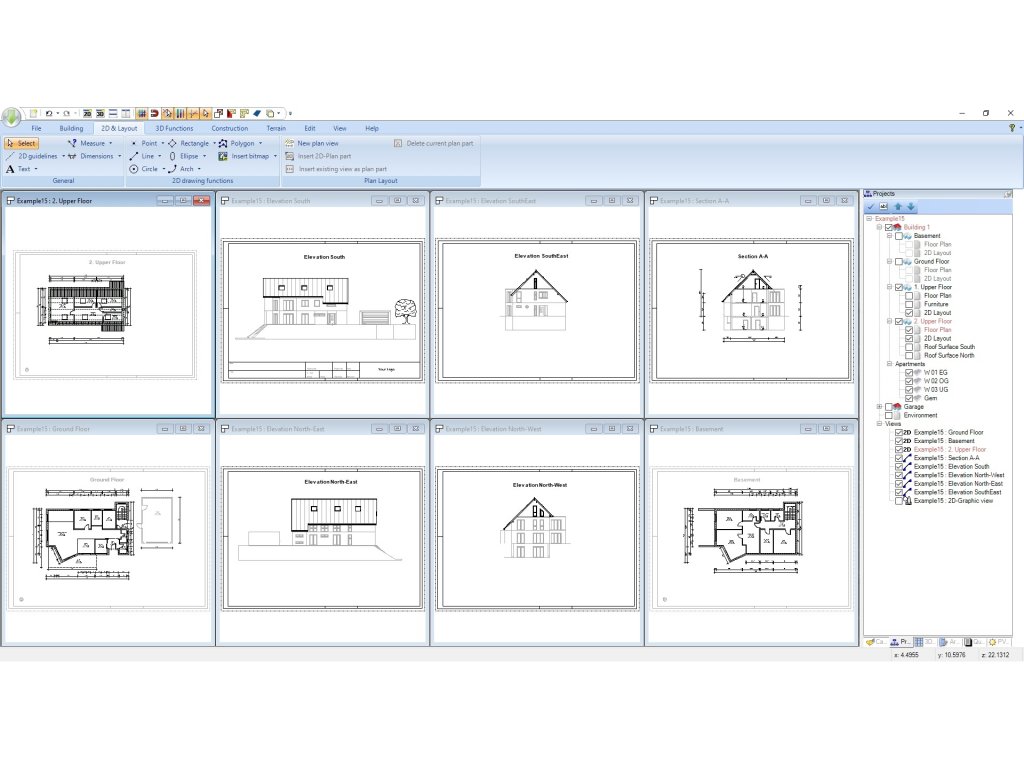Select the Circle drawing tool
The height and width of the screenshot is (768, 1024).
pyautogui.click(x=143, y=169)
